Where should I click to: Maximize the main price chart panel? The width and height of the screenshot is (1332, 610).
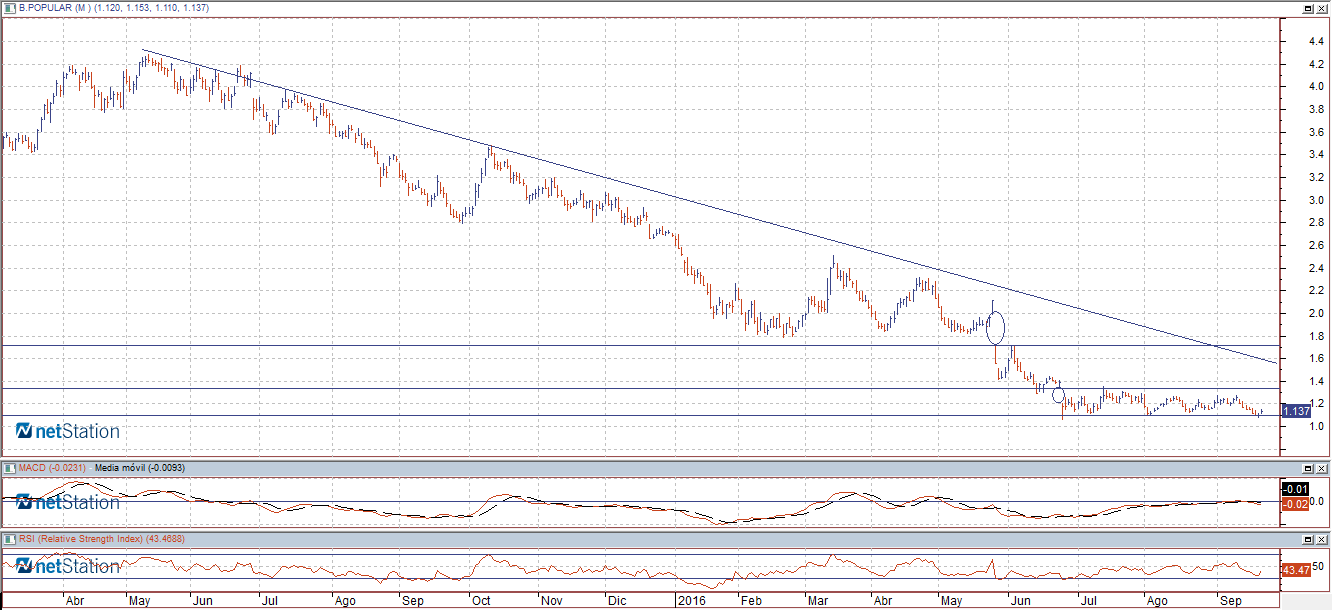click(1307, 8)
